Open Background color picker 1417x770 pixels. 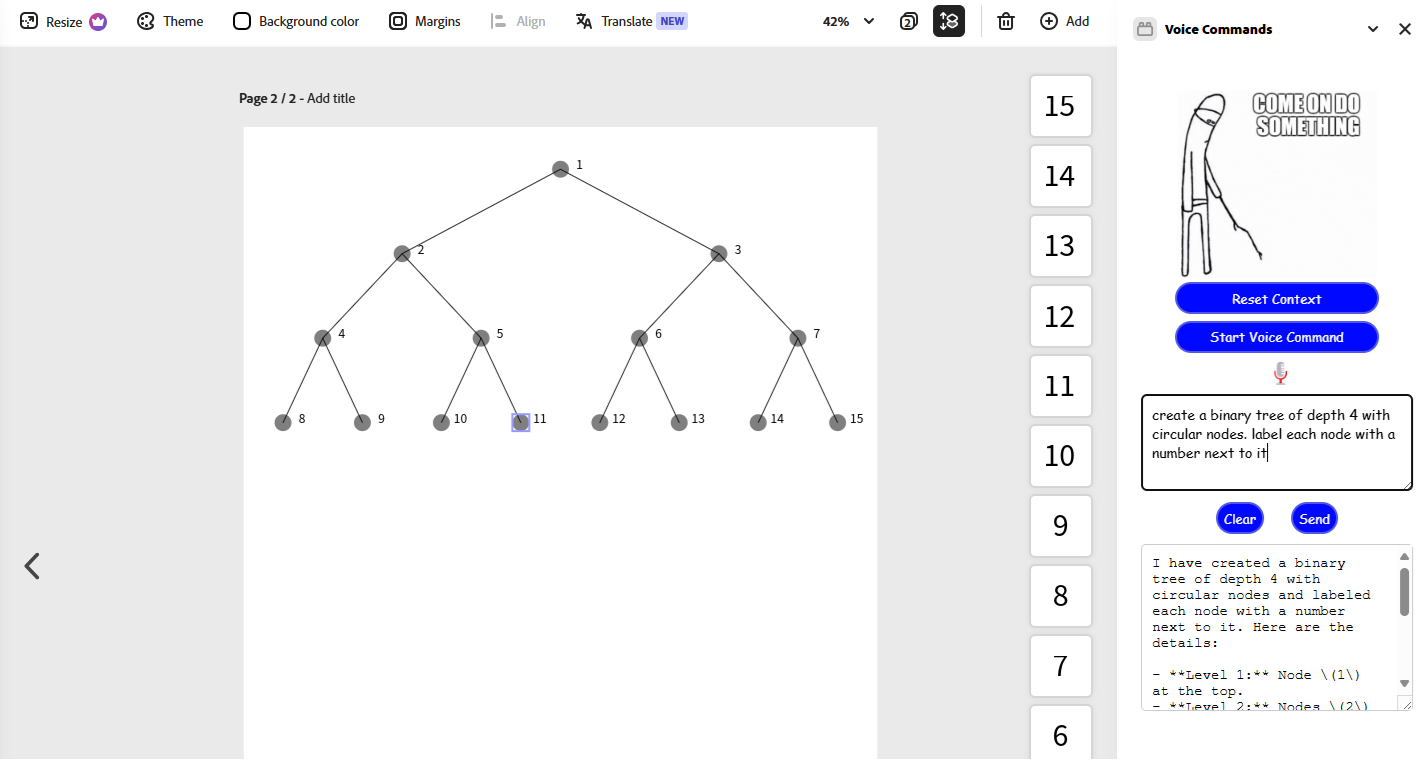pos(296,21)
